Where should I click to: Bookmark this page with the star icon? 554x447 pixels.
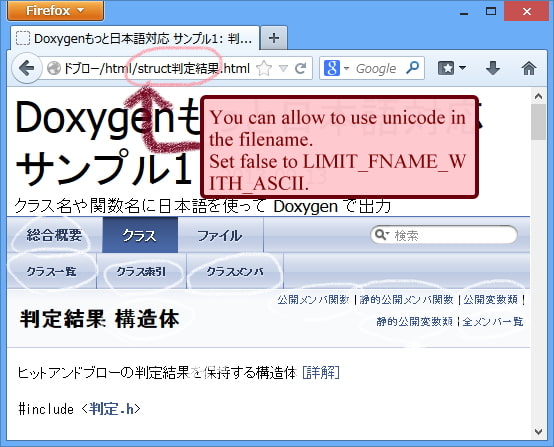click(x=264, y=68)
